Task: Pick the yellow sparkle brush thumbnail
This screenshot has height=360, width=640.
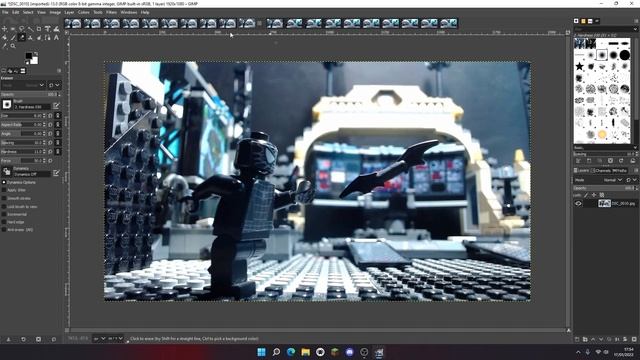Action: pyautogui.click(x=602, y=134)
